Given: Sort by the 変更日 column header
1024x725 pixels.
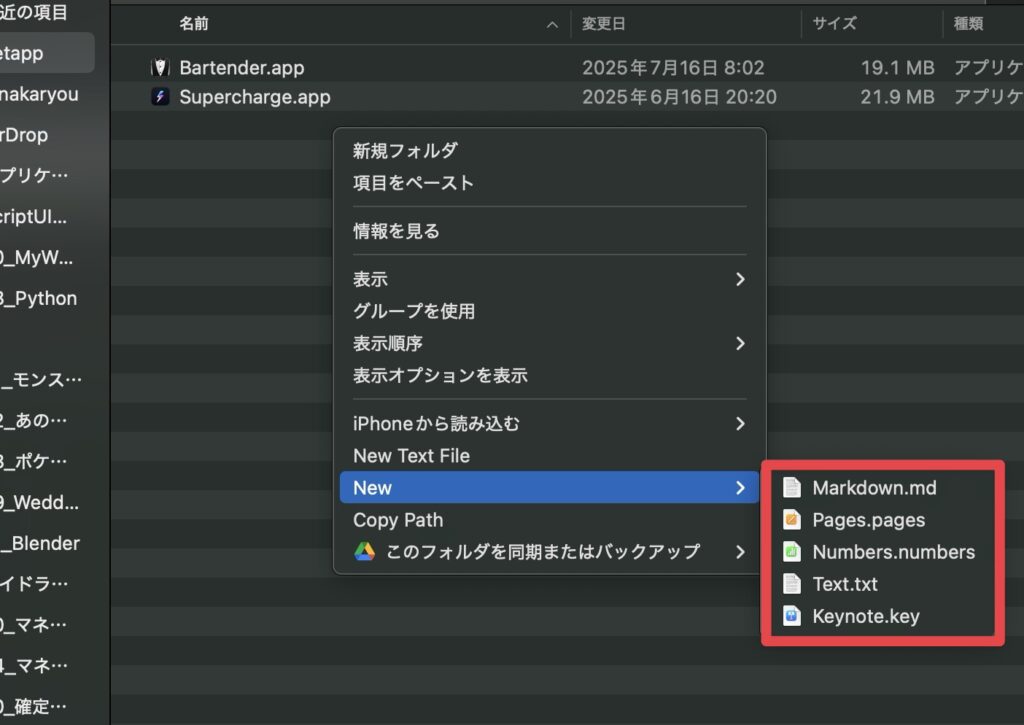Looking at the screenshot, I should click(603, 24).
